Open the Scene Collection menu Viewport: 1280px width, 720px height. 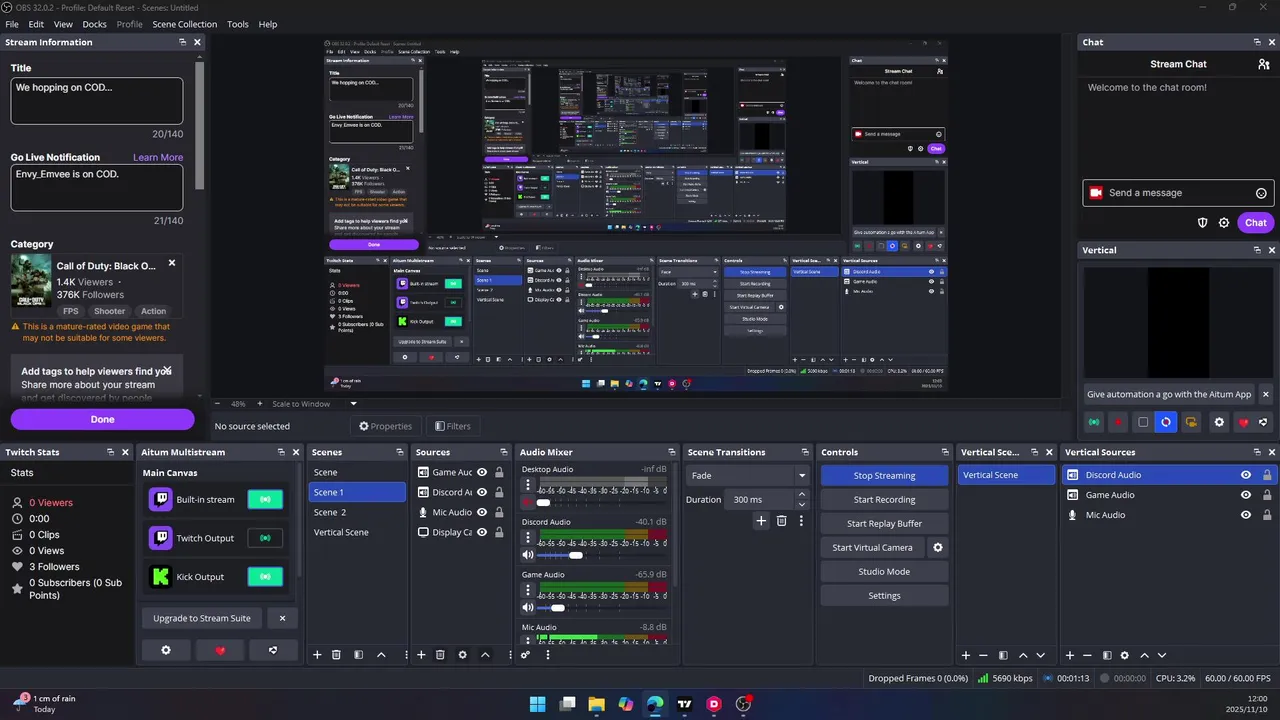pyautogui.click(x=184, y=24)
